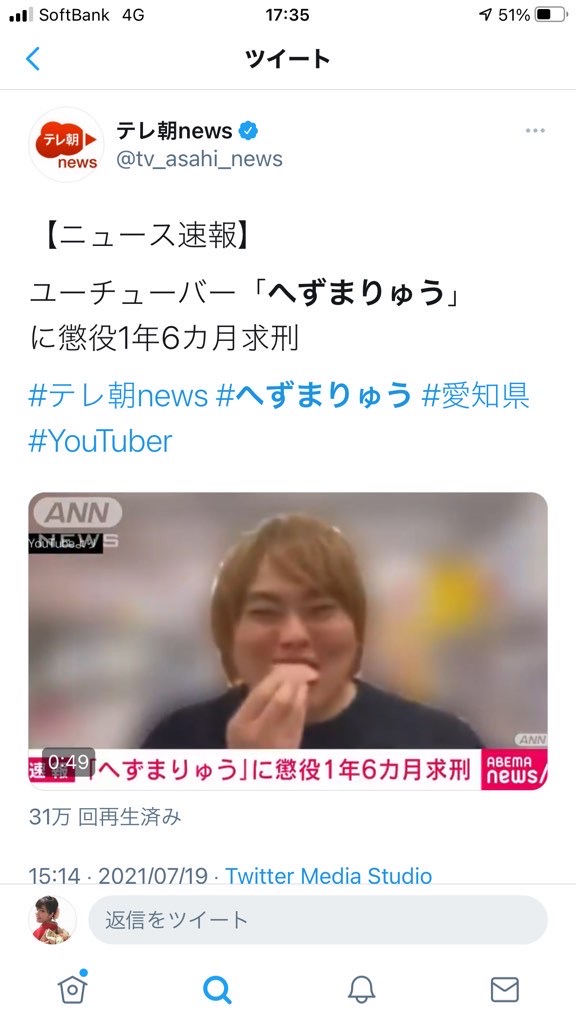Open the テレ朝news profile avatar
This screenshot has height=1024, width=576.
tap(66, 144)
